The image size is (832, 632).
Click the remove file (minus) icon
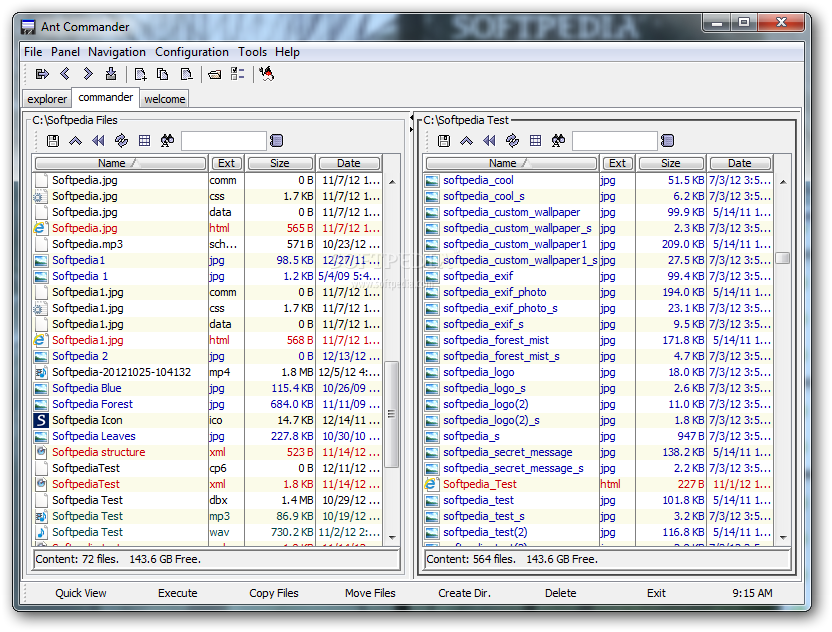186,74
